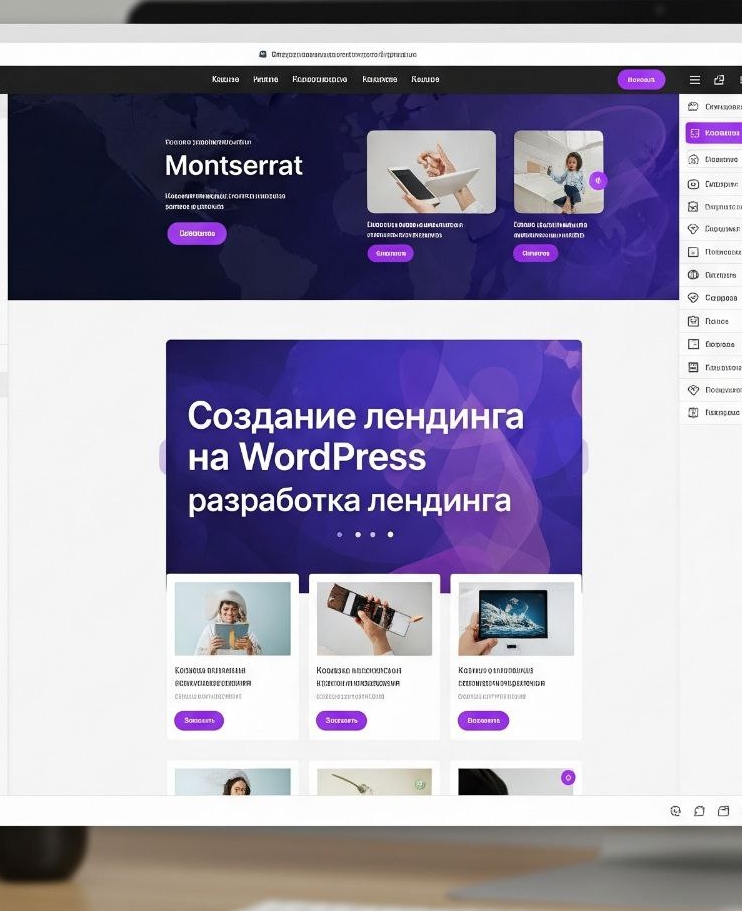Click the "Montserrat" hero heading
The width and height of the screenshot is (742, 911).
pyautogui.click(x=234, y=165)
